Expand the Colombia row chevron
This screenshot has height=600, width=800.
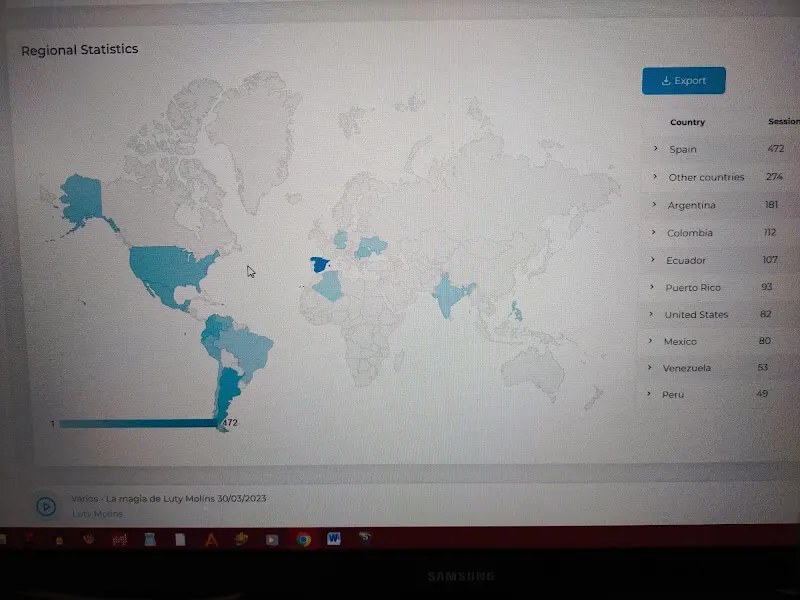(654, 232)
